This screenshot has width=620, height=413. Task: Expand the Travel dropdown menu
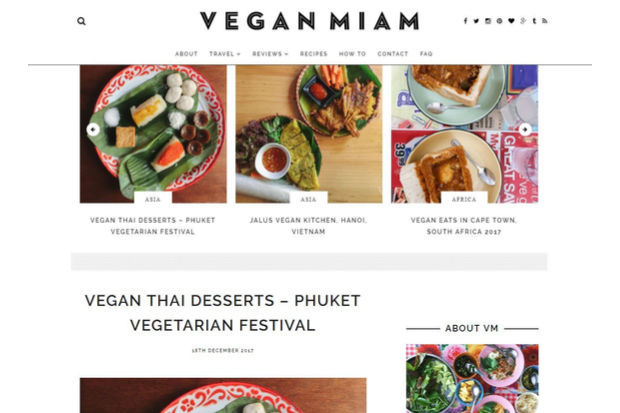(225, 54)
